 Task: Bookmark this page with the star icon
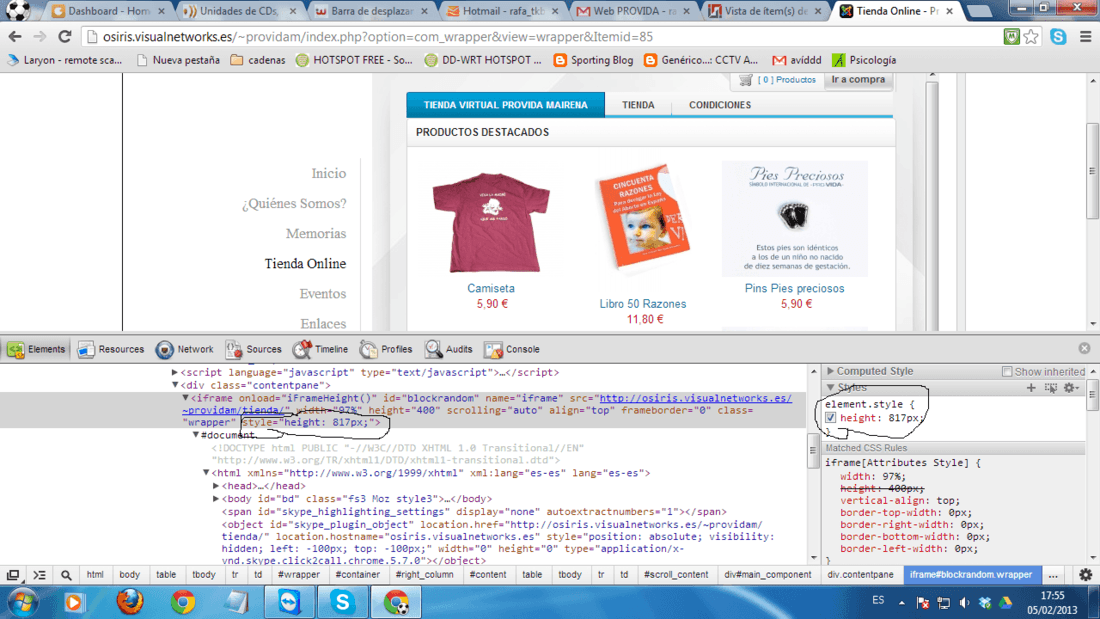tap(1031, 36)
